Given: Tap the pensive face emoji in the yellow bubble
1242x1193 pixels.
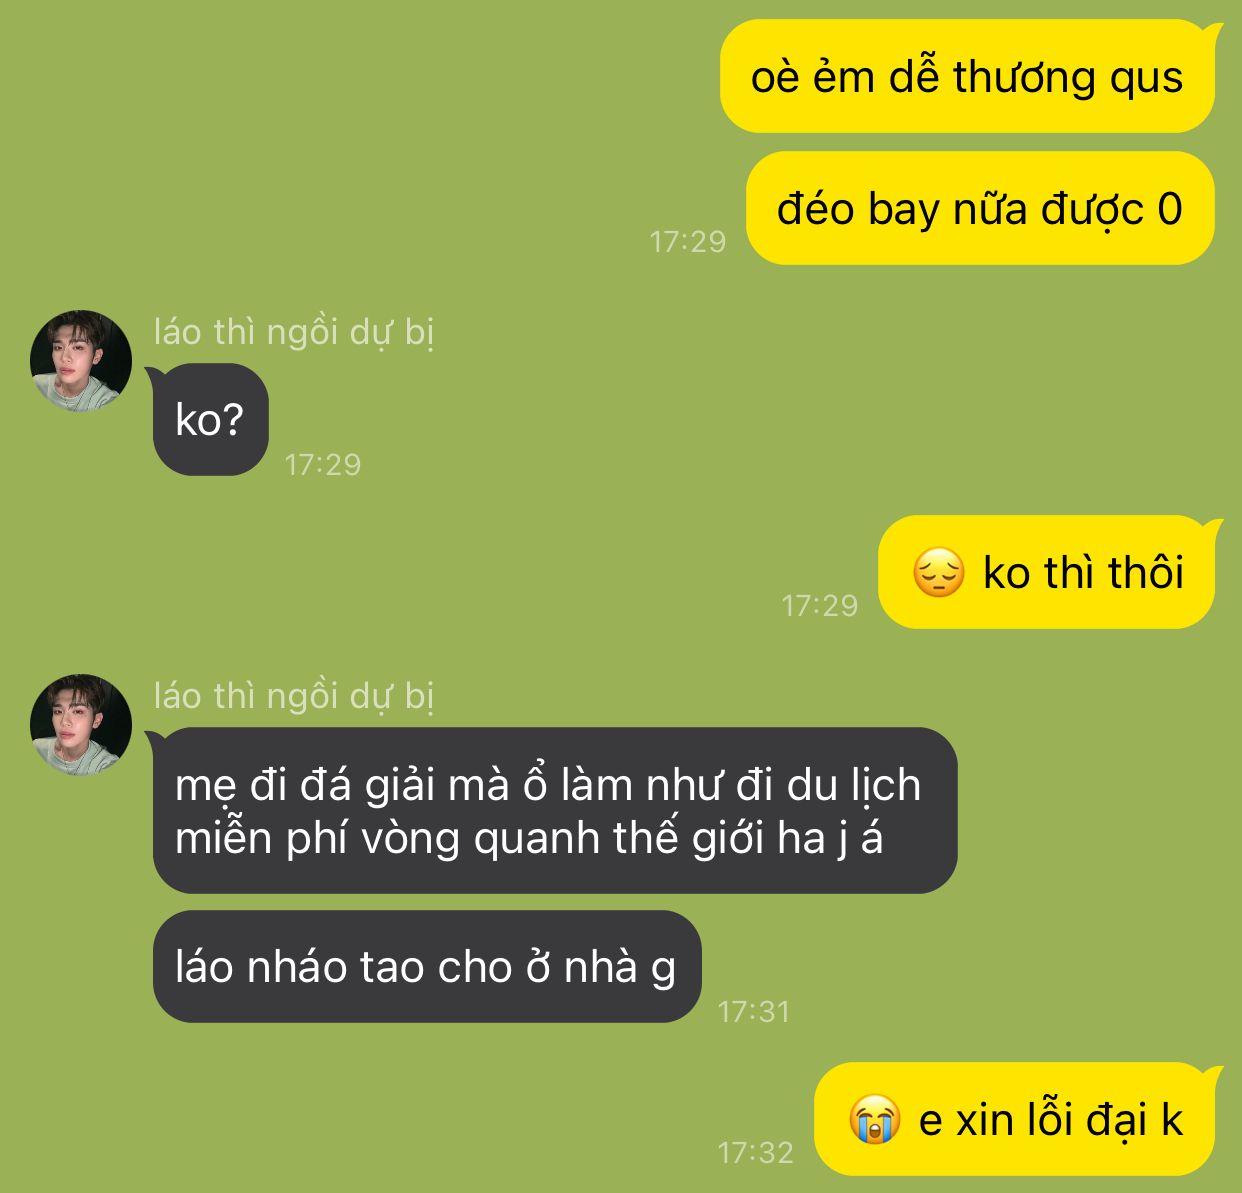Looking at the screenshot, I should (938, 573).
